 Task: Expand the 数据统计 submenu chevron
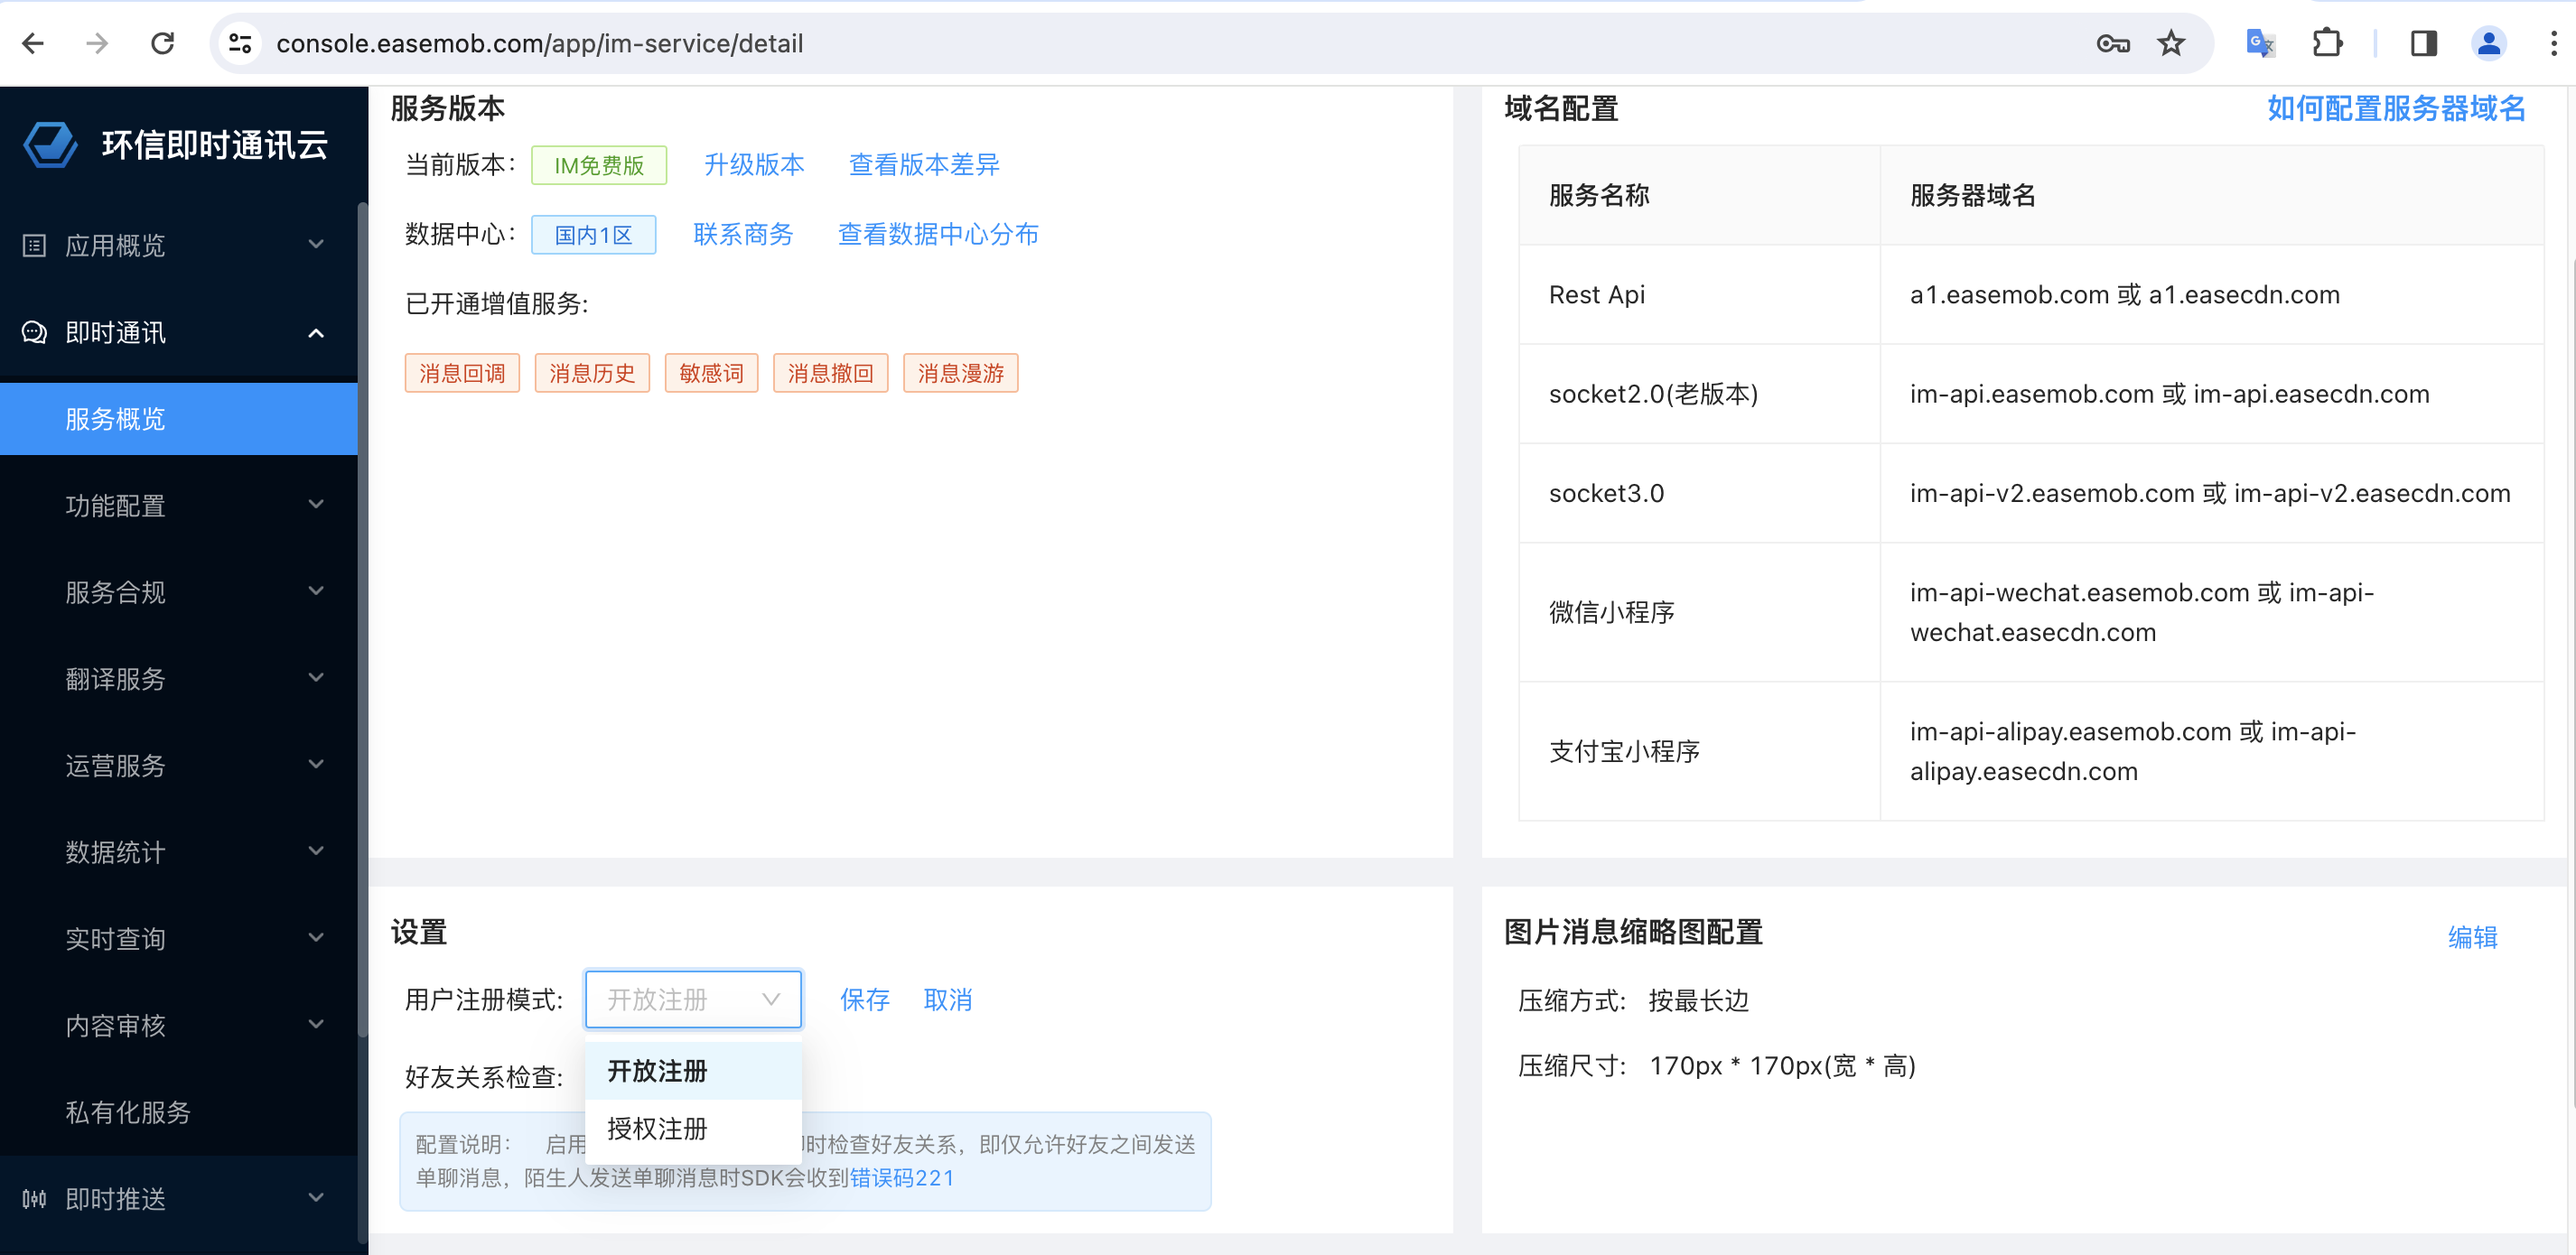(x=316, y=852)
